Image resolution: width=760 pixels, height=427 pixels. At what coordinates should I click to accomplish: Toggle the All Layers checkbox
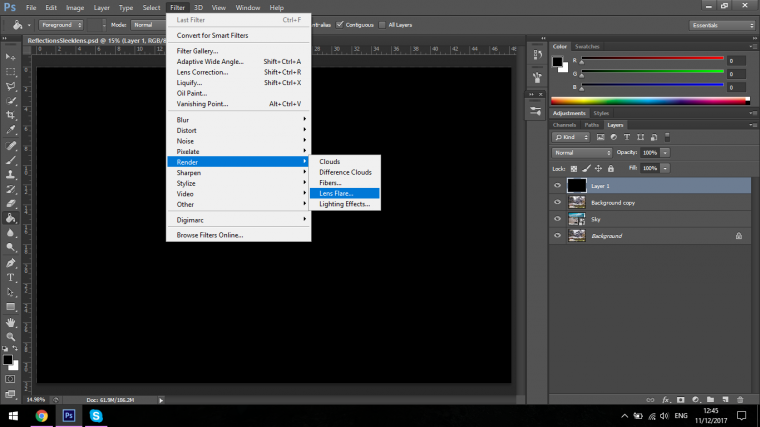382,25
